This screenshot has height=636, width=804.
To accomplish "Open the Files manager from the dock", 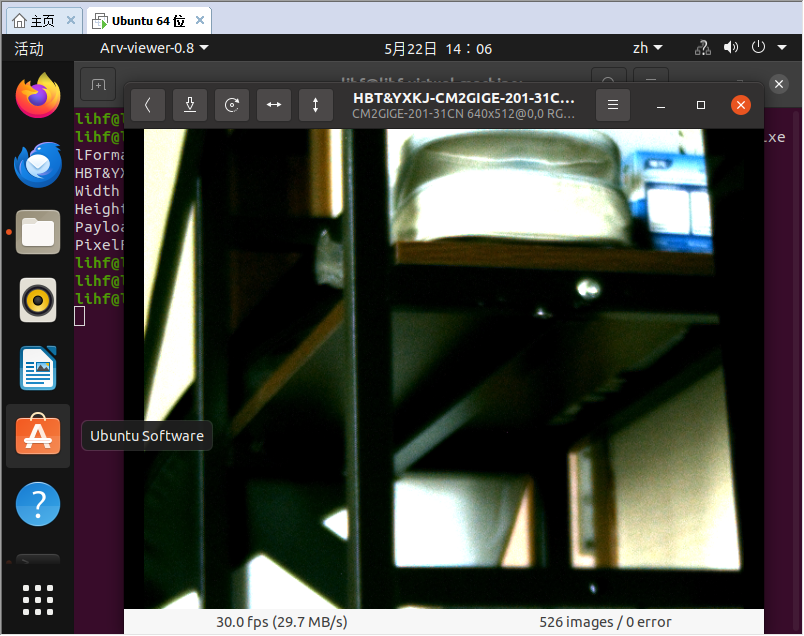I will [38, 232].
